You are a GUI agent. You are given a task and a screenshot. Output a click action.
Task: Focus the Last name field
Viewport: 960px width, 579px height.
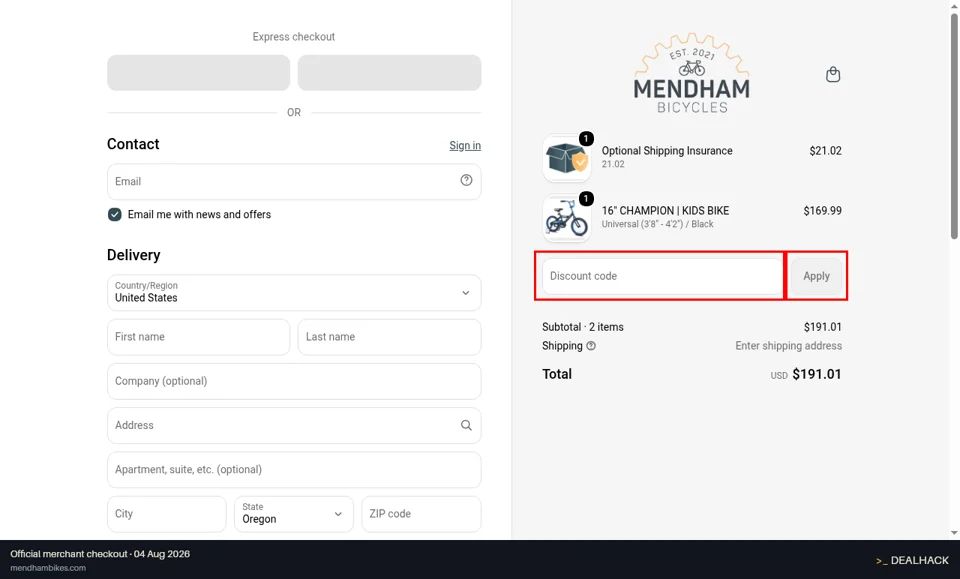[x=389, y=337]
